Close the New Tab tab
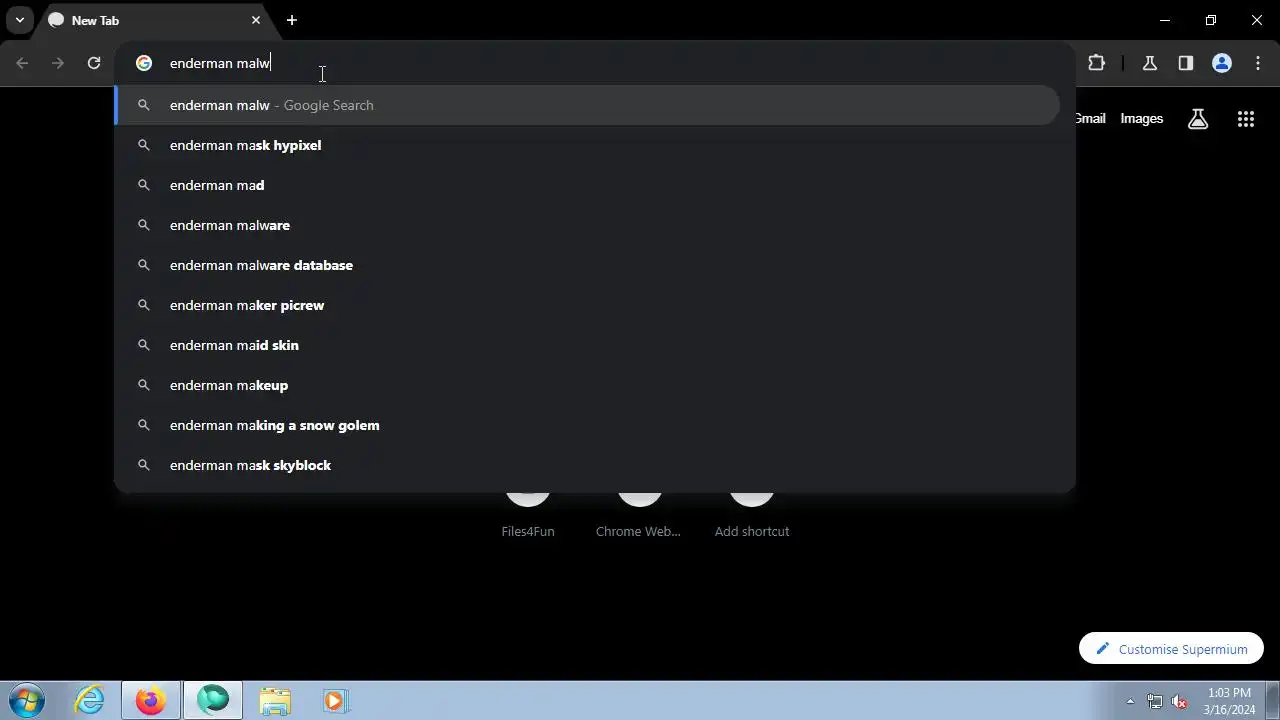The height and width of the screenshot is (720, 1280). 256,20
